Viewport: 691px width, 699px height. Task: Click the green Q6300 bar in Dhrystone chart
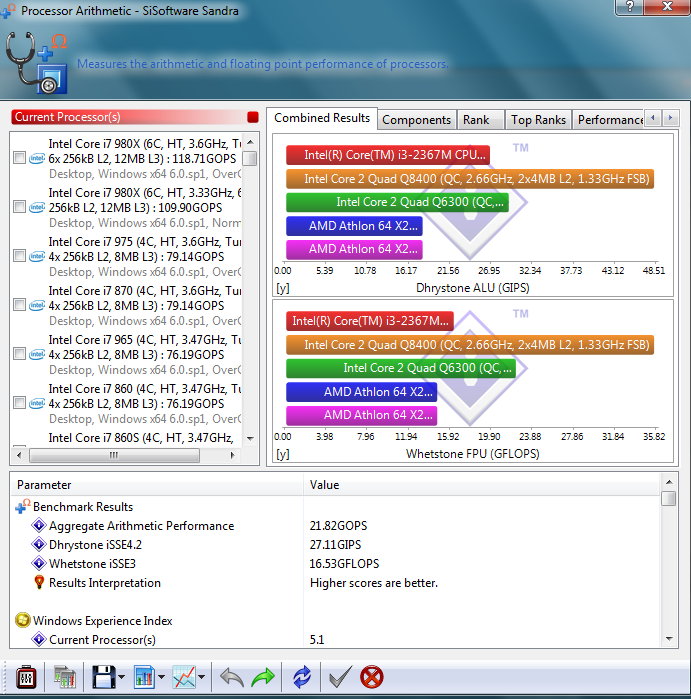click(397, 202)
